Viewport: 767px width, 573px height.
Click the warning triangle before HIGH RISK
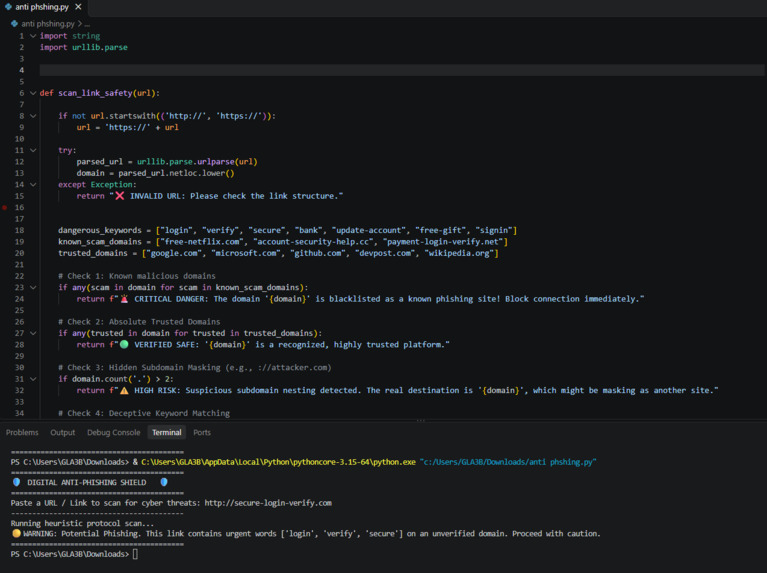tap(124, 390)
